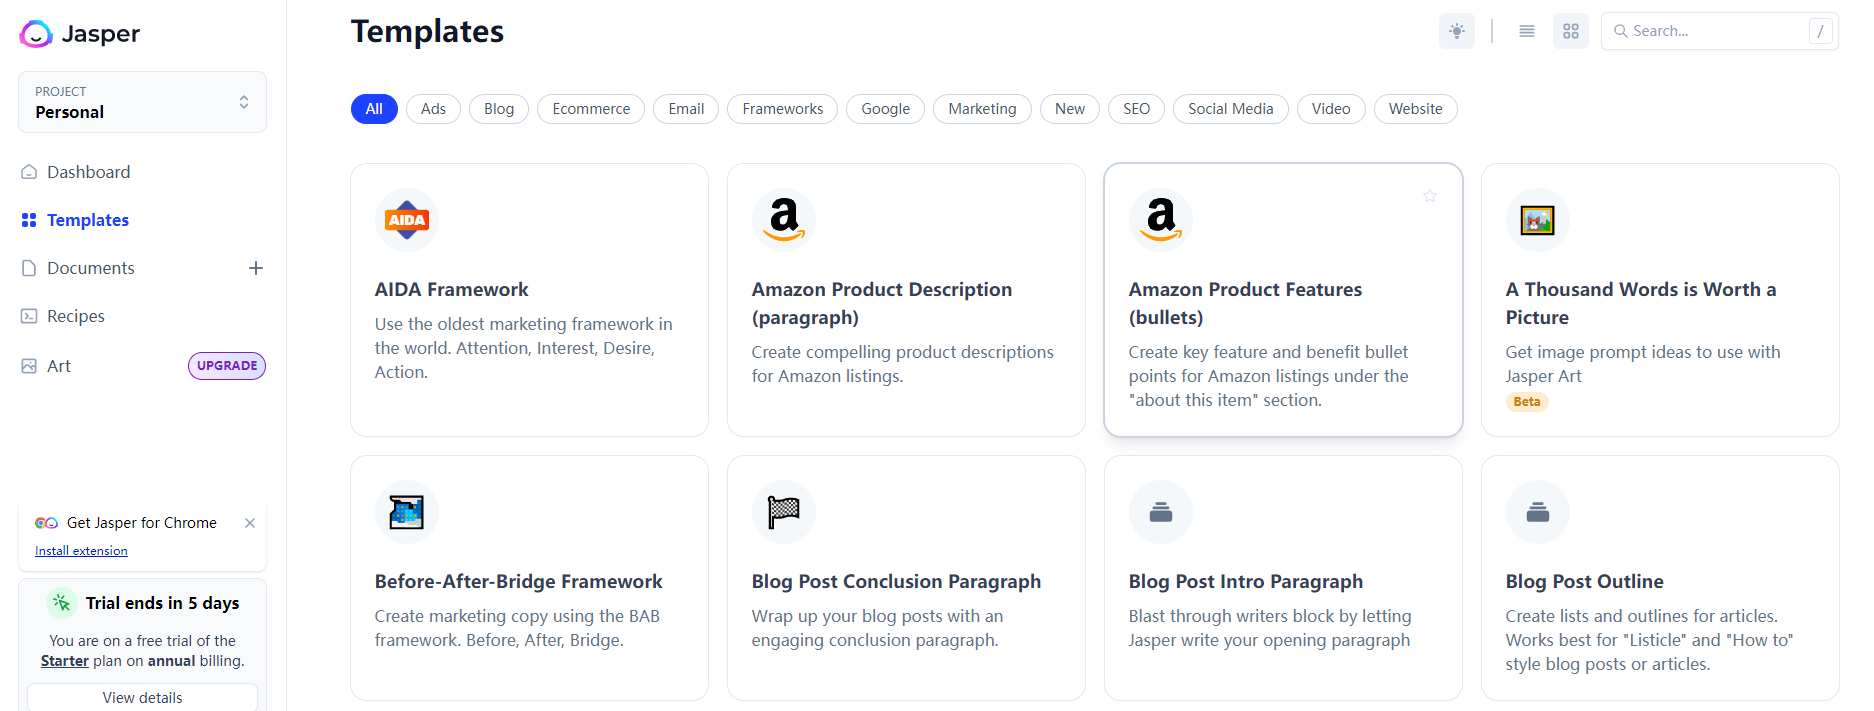Image resolution: width=1874 pixels, height=711 pixels.
Task: Click the lightbulb suggestions icon
Action: coord(1456,30)
